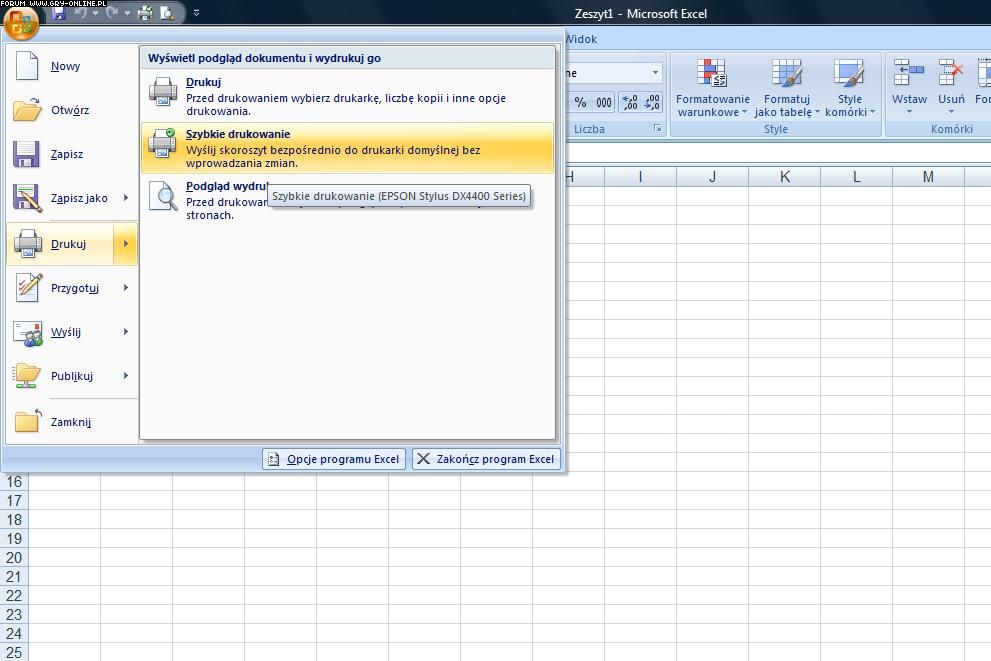Select row 17 header
The height and width of the screenshot is (661, 991).
point(14,500)
